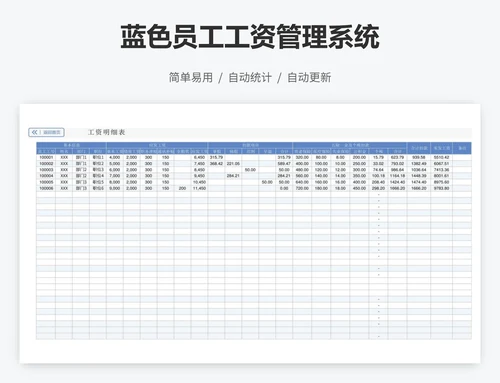Image resolution: width=500 pixels, height=383 pixels.
Task: Select the bonus cell 200 in row 100006
Action: pyautogui.click(x=182, y=188)
